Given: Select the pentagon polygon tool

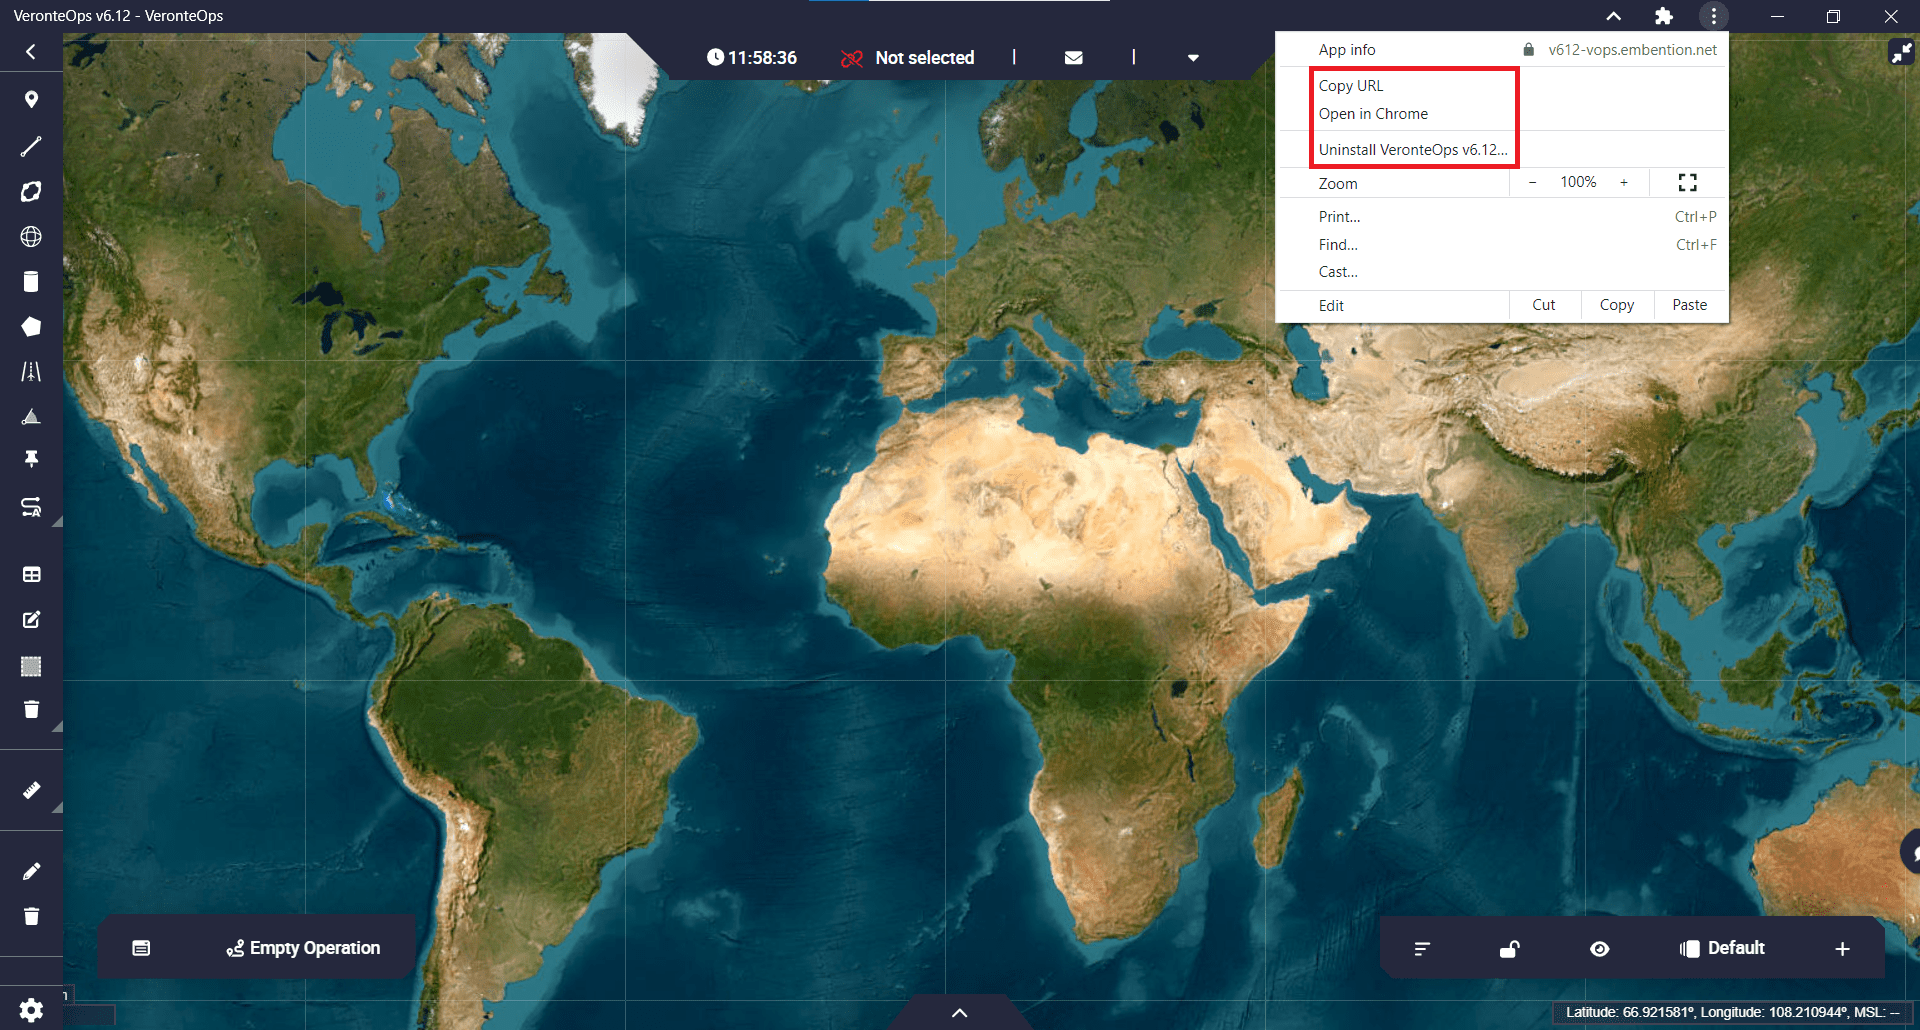Looking at the screenshot, I should tap(31, 327).
